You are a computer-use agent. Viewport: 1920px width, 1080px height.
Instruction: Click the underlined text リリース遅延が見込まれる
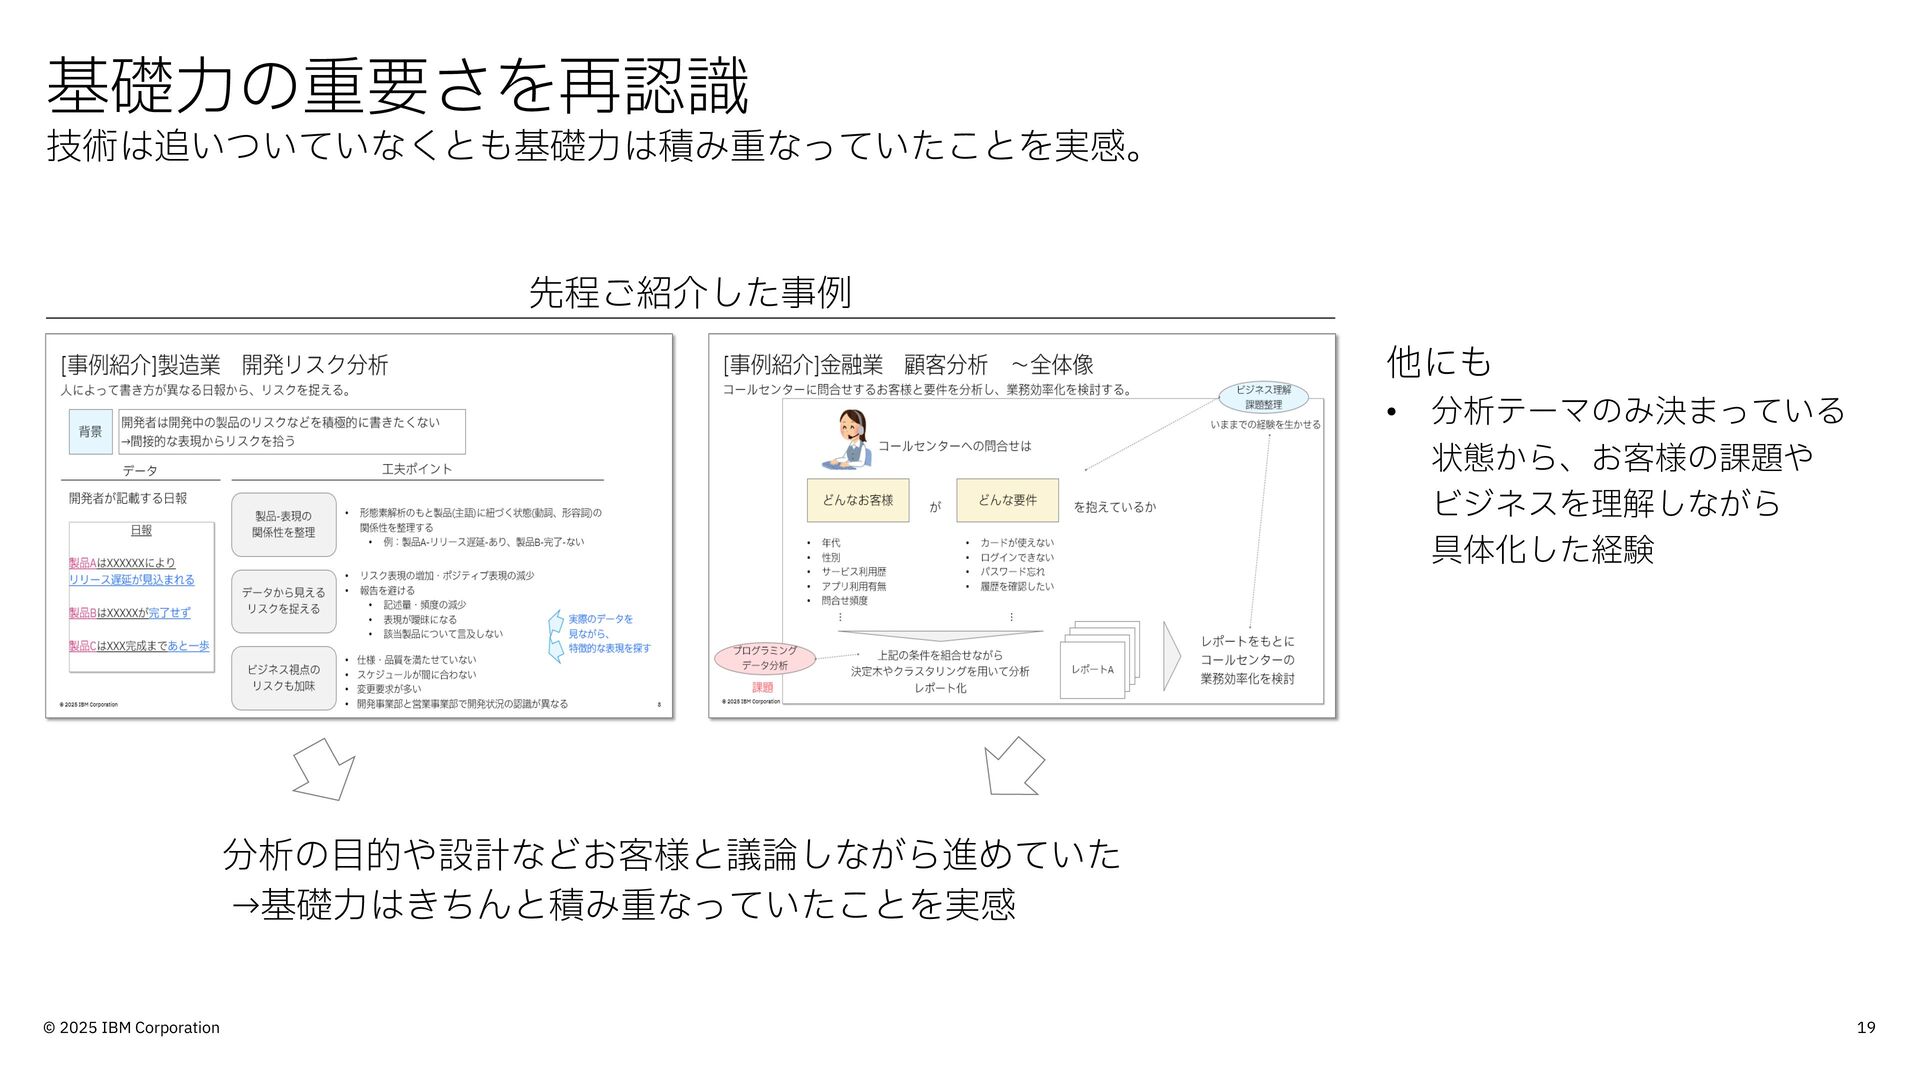tap(132, 580)
